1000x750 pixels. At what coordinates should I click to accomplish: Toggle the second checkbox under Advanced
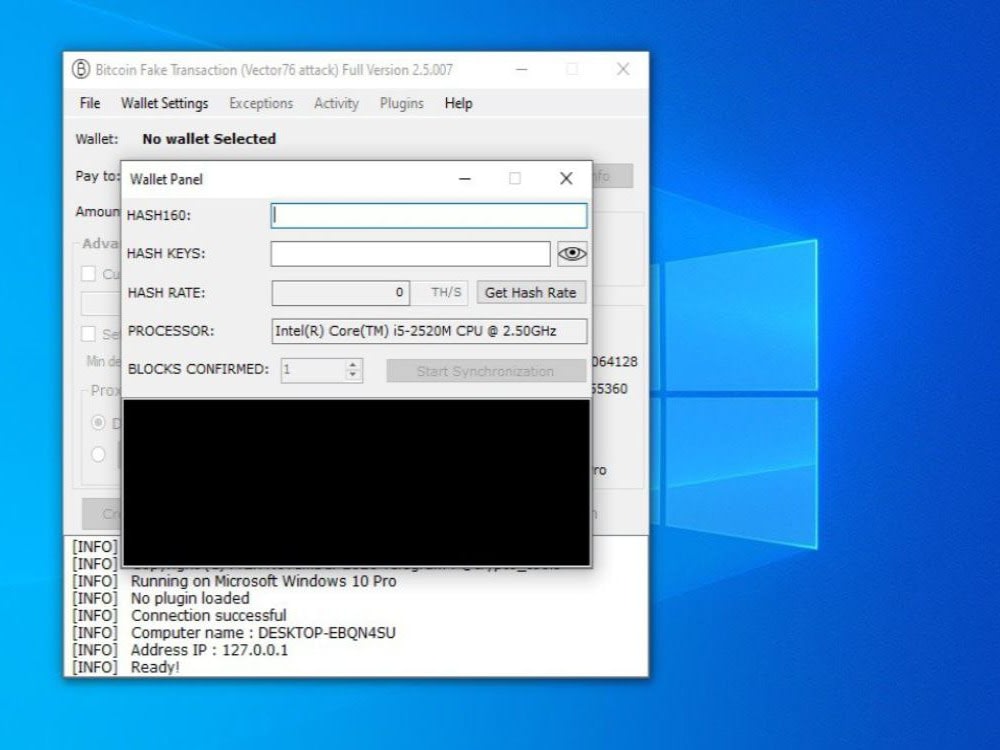coord(89,334)
